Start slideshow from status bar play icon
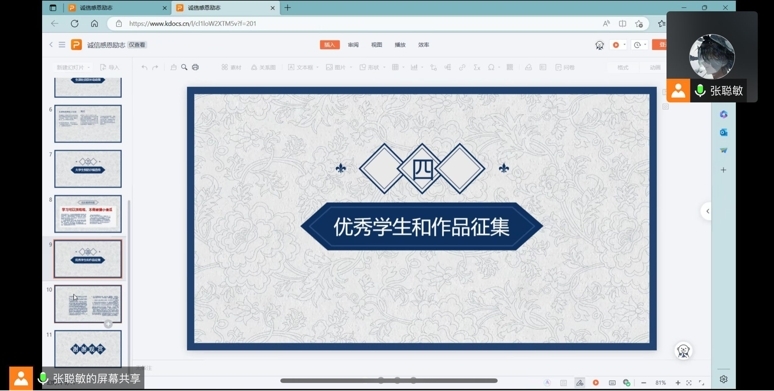 pos(596,383)
